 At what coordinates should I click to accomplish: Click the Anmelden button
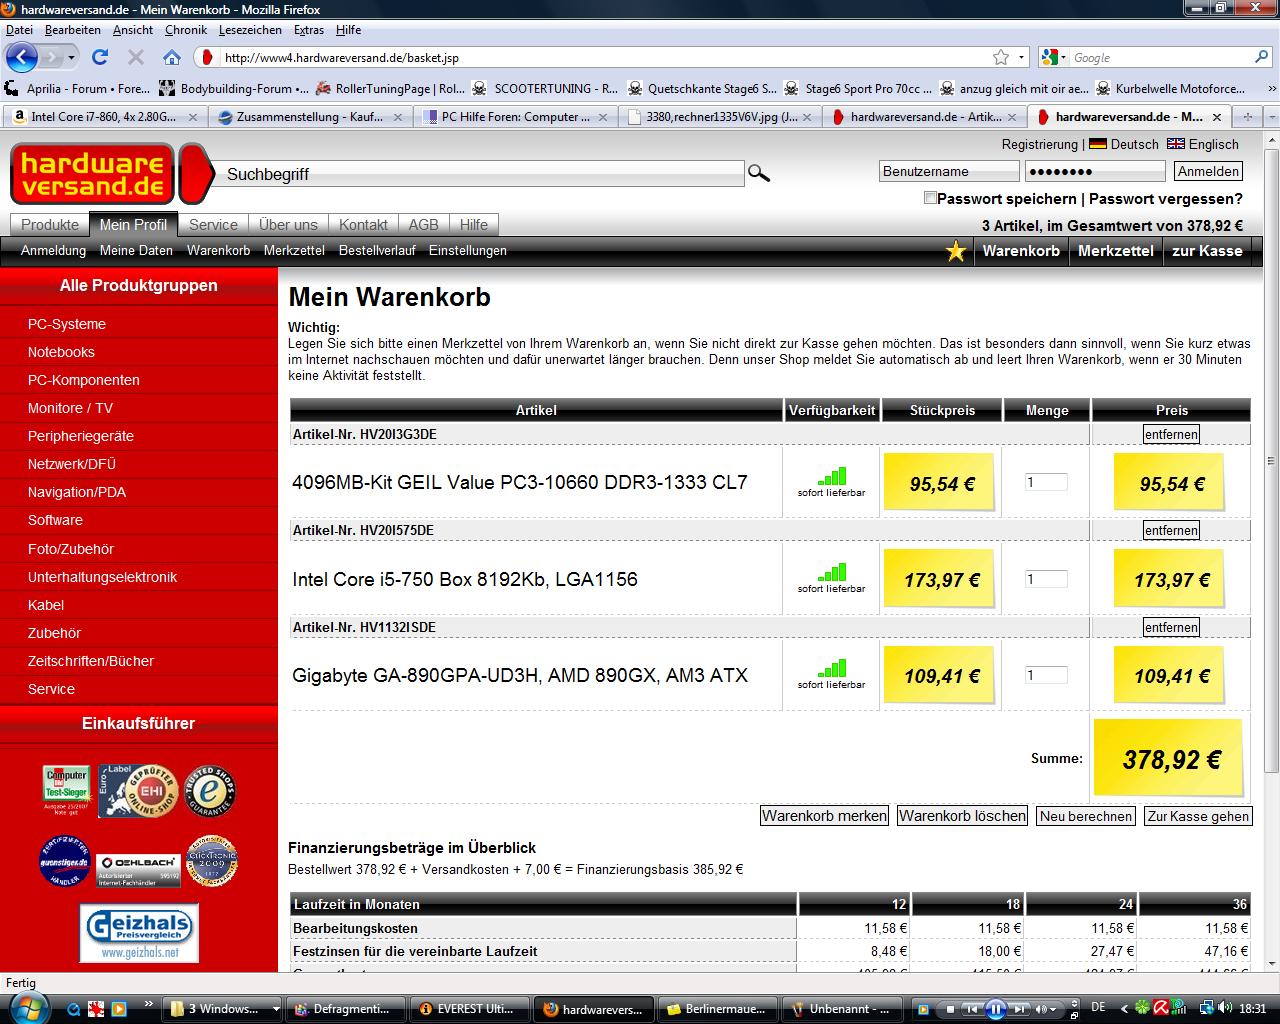1209,171
